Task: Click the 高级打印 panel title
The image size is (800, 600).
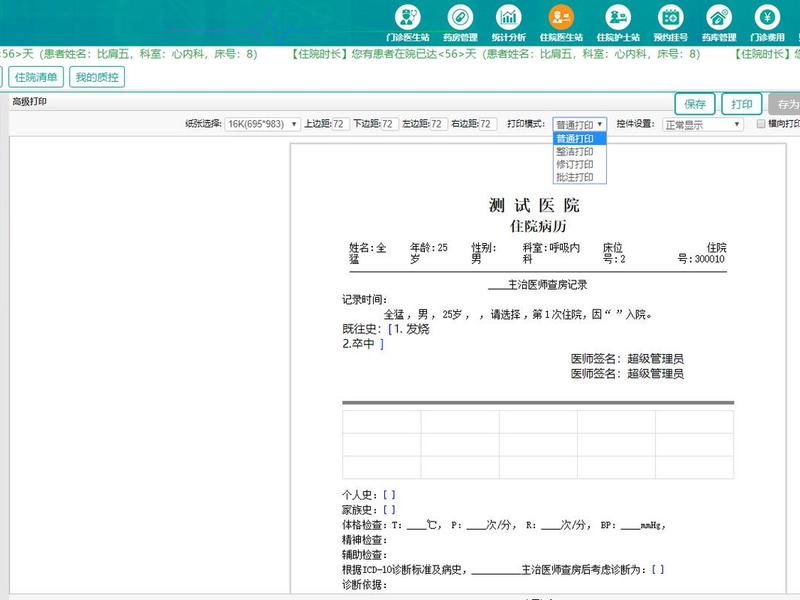Action: pos(30,102)
